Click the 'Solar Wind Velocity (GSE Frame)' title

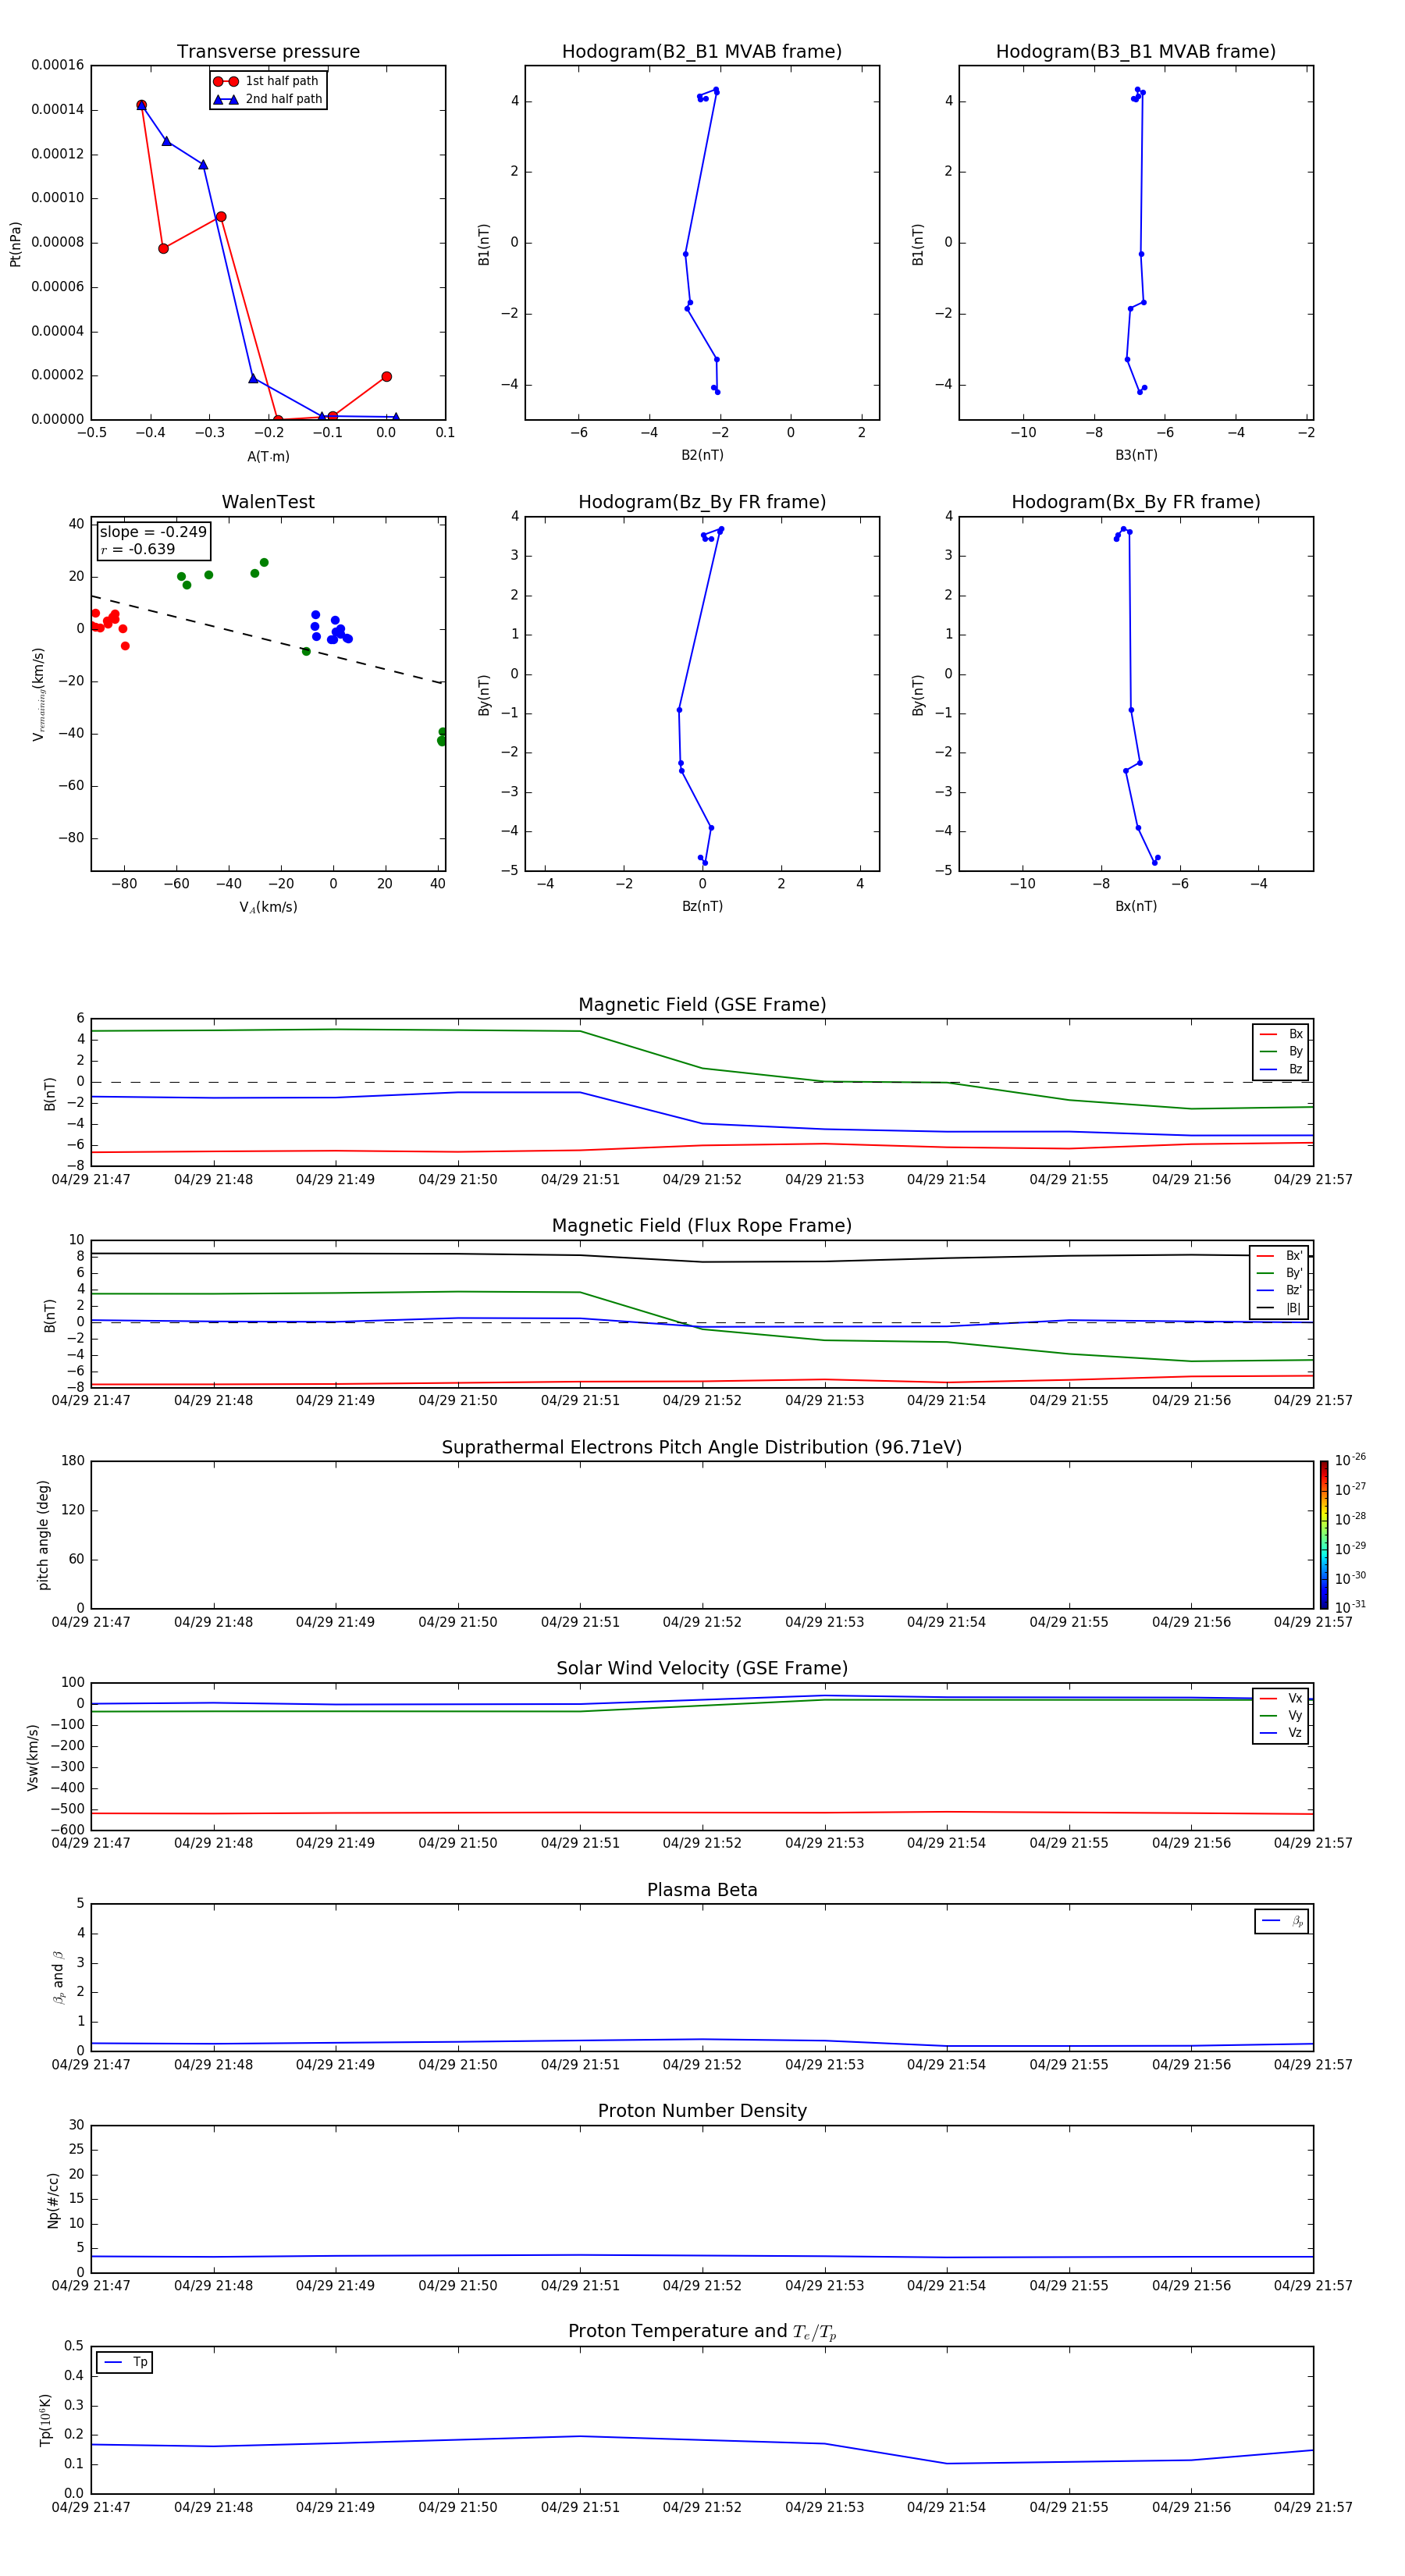tap(702, 1669)
